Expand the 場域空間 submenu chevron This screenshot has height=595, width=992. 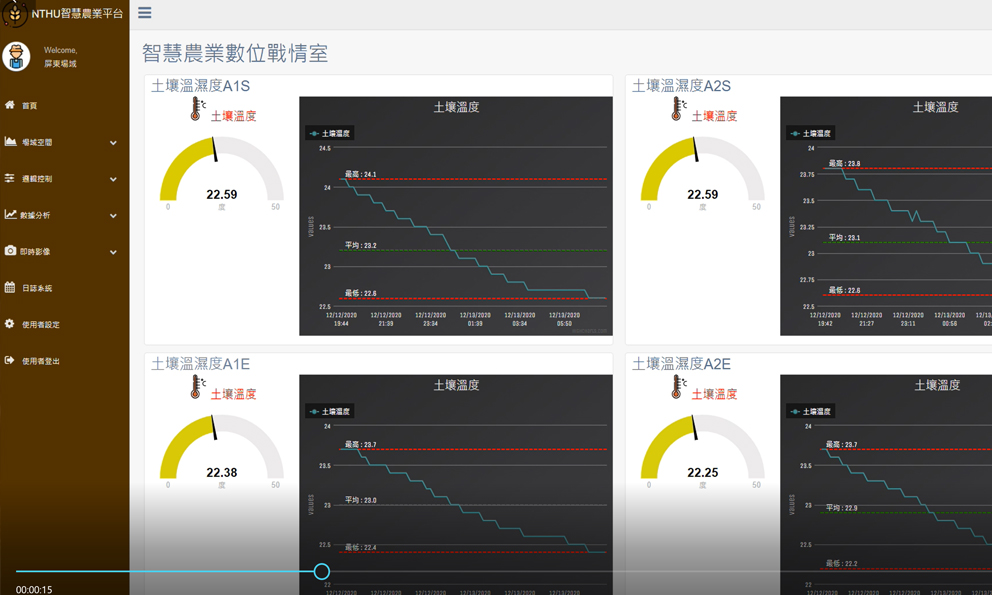(113, 143)
